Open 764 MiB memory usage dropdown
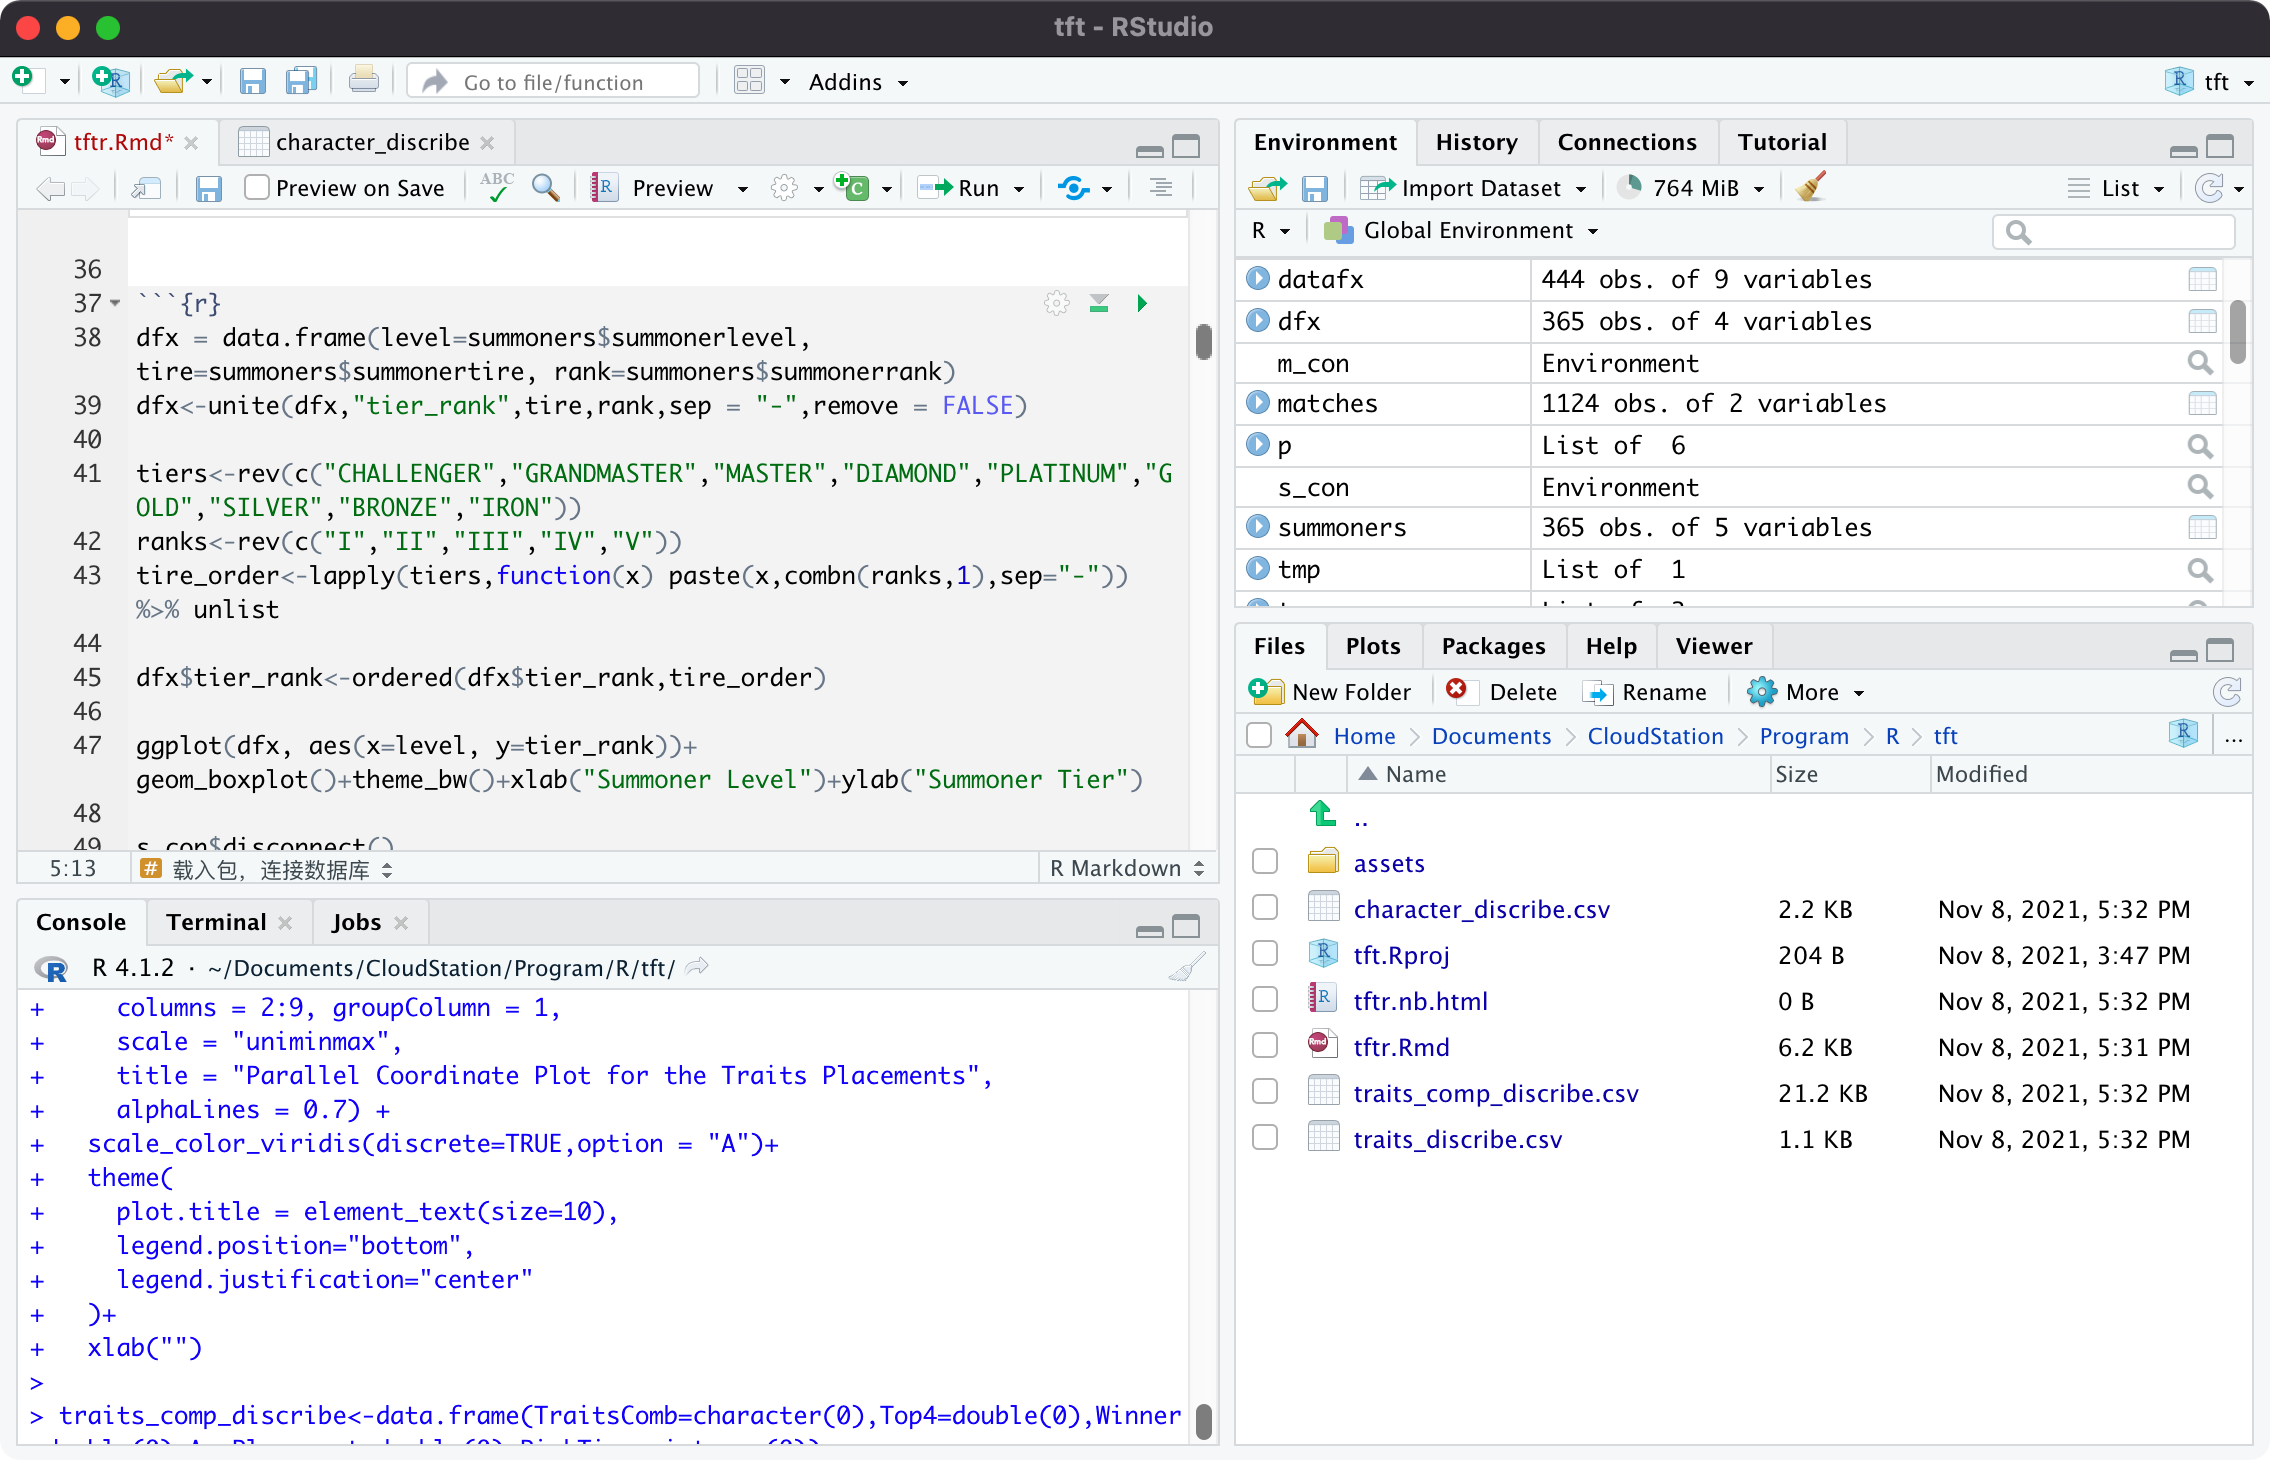Viewport: 2270px width, 1460px height. click(x=1691, y=188)
